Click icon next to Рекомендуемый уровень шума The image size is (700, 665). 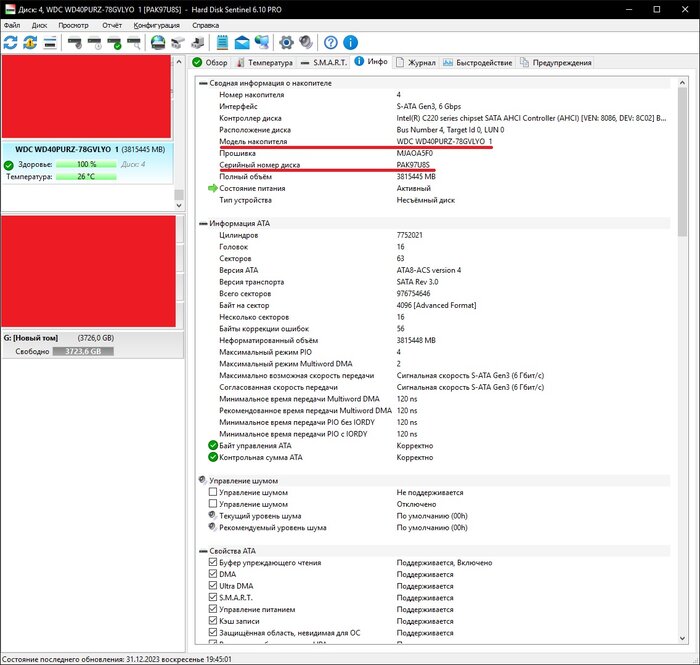(213, 527)
